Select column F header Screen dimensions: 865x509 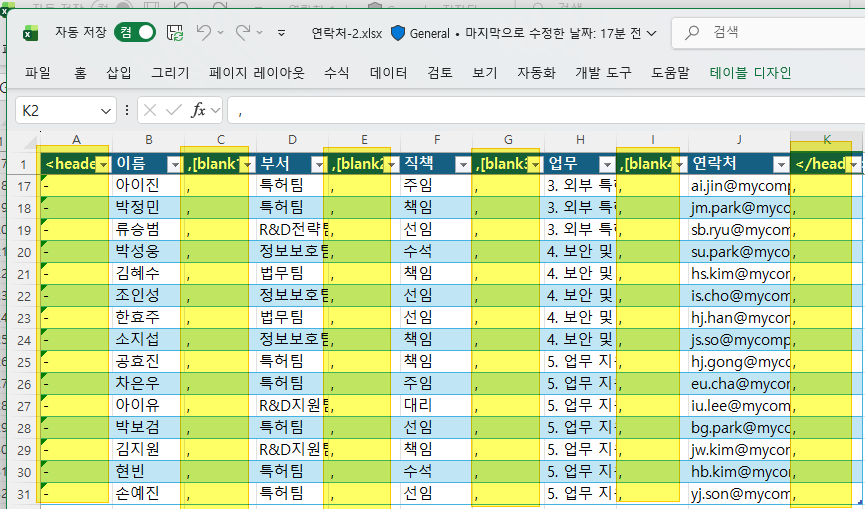pyautogui.click(x=436, y=140)
